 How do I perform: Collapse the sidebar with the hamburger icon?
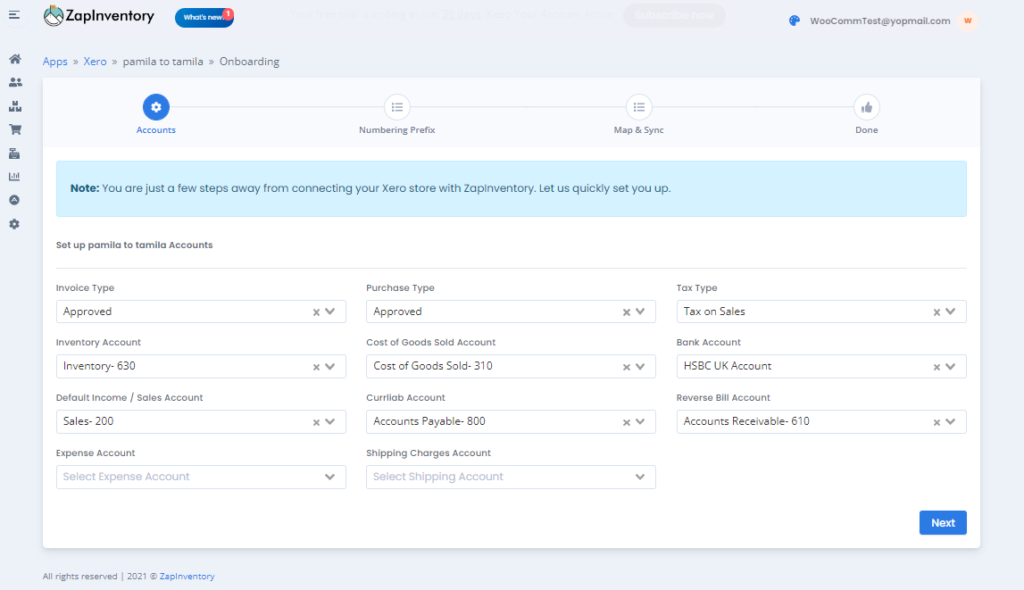tap(14, 14)
